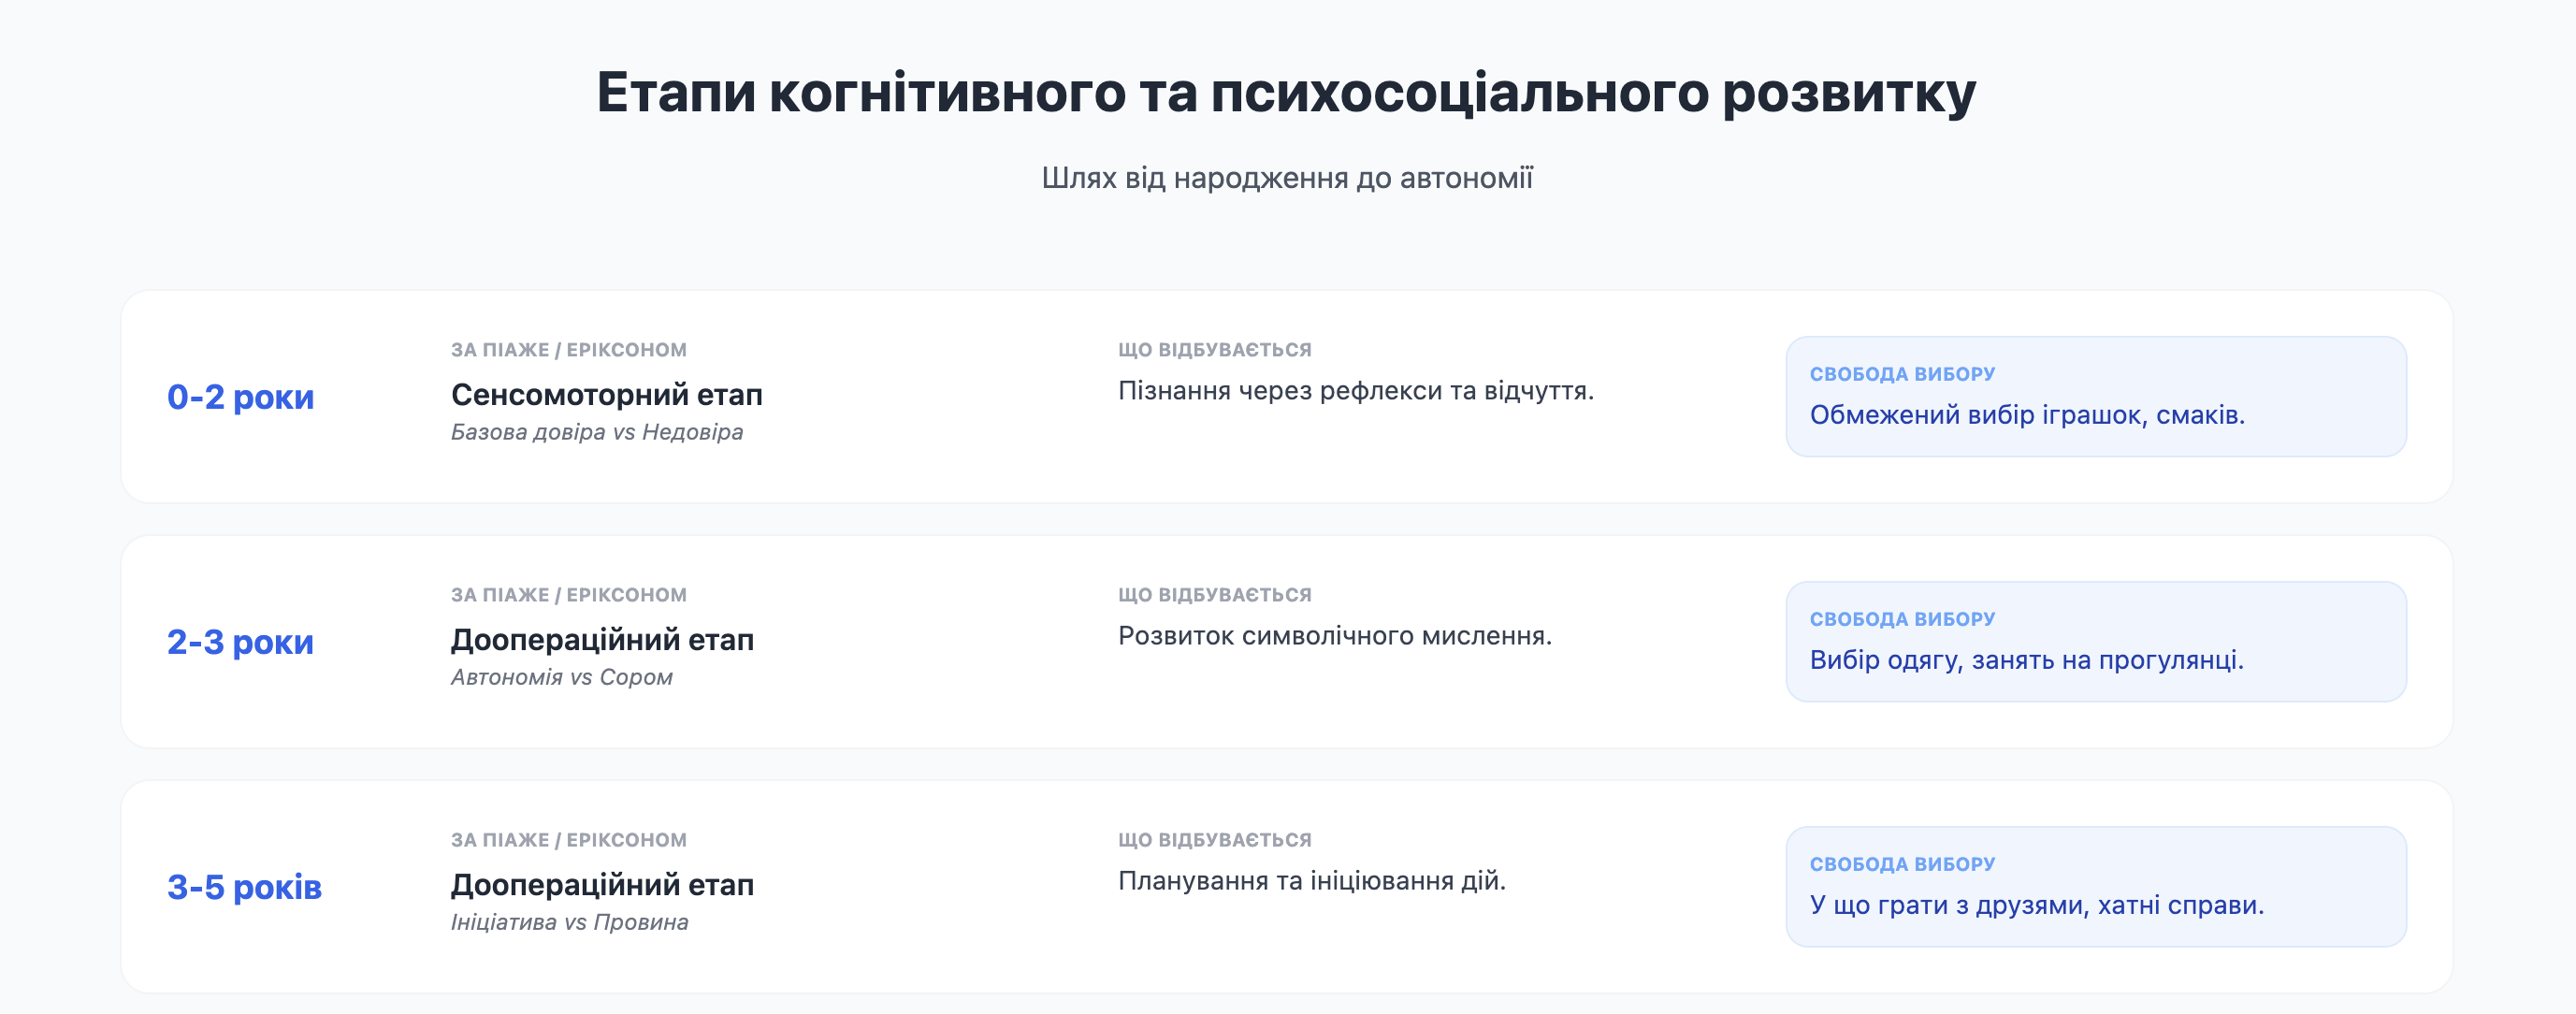Select the "2-3 роки" age label
This screenshot has width=2576, height=1014.
240,642
